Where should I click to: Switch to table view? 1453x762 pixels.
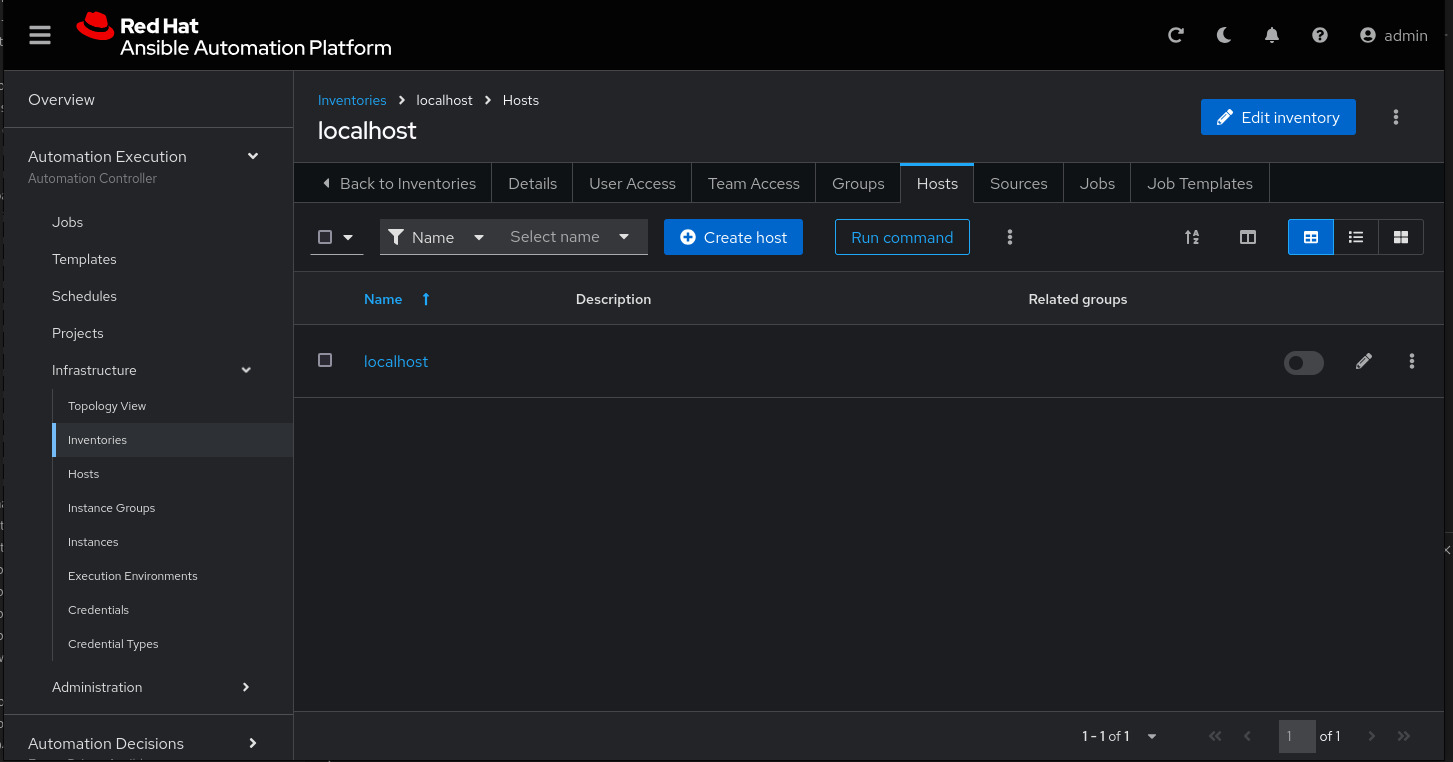pyautogui.click(x=1311, y=237)
